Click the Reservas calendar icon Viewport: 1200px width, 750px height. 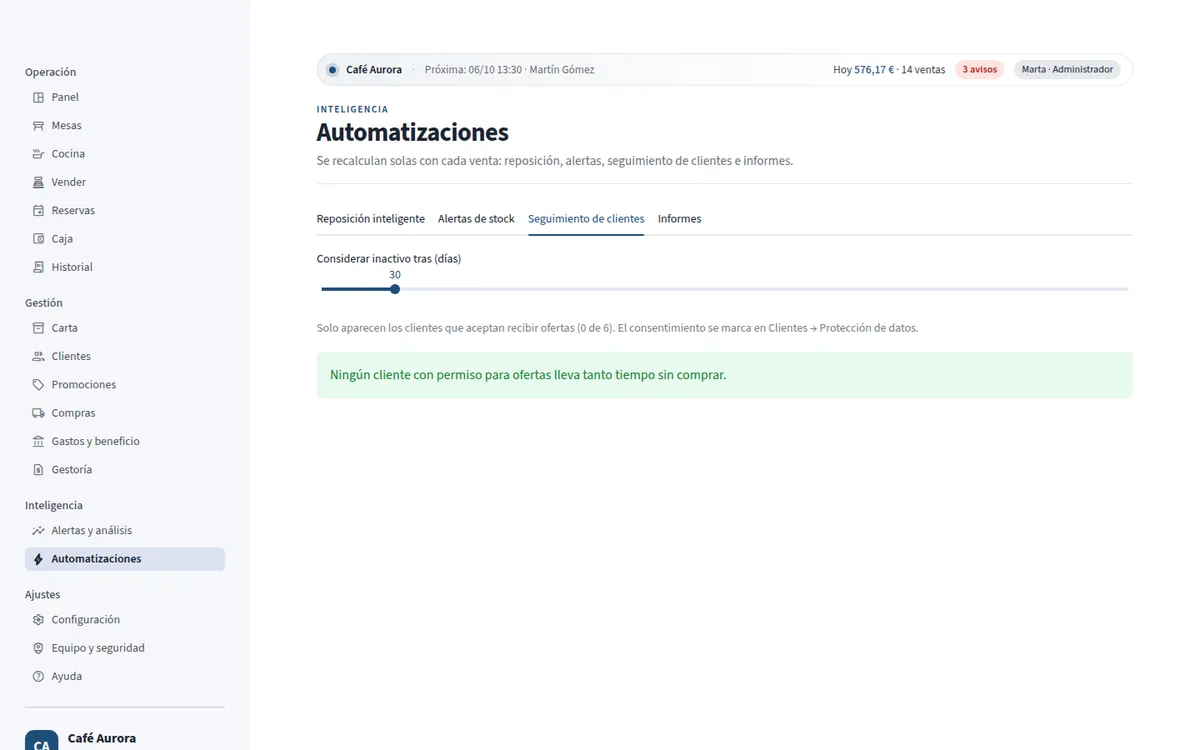pos(38,211)
